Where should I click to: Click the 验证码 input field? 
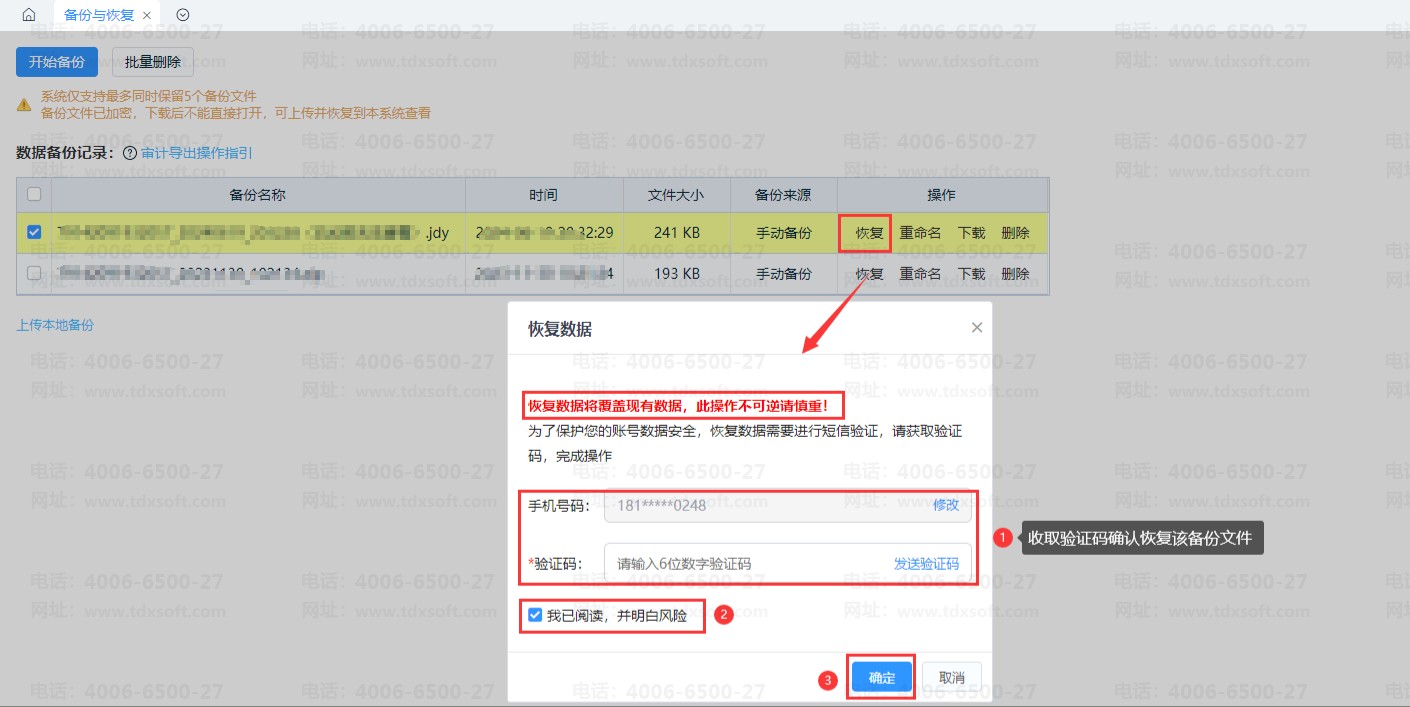[745, 564]
